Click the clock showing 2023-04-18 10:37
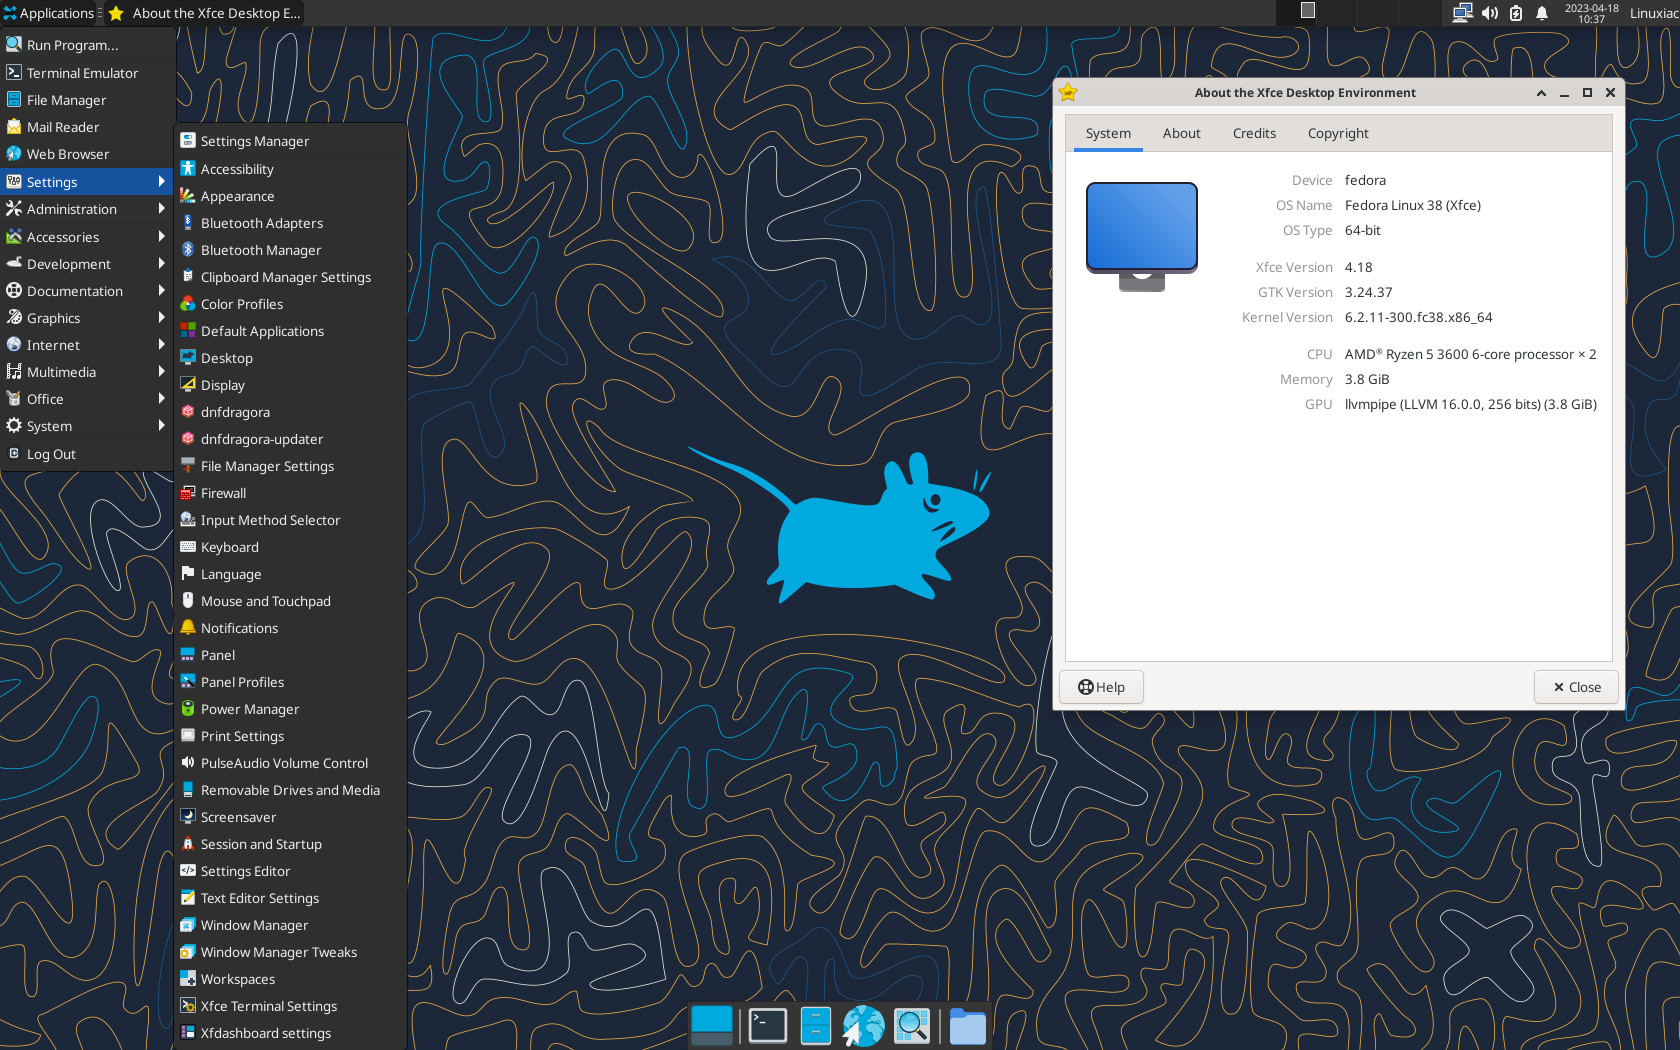 tap(1591, 13)
